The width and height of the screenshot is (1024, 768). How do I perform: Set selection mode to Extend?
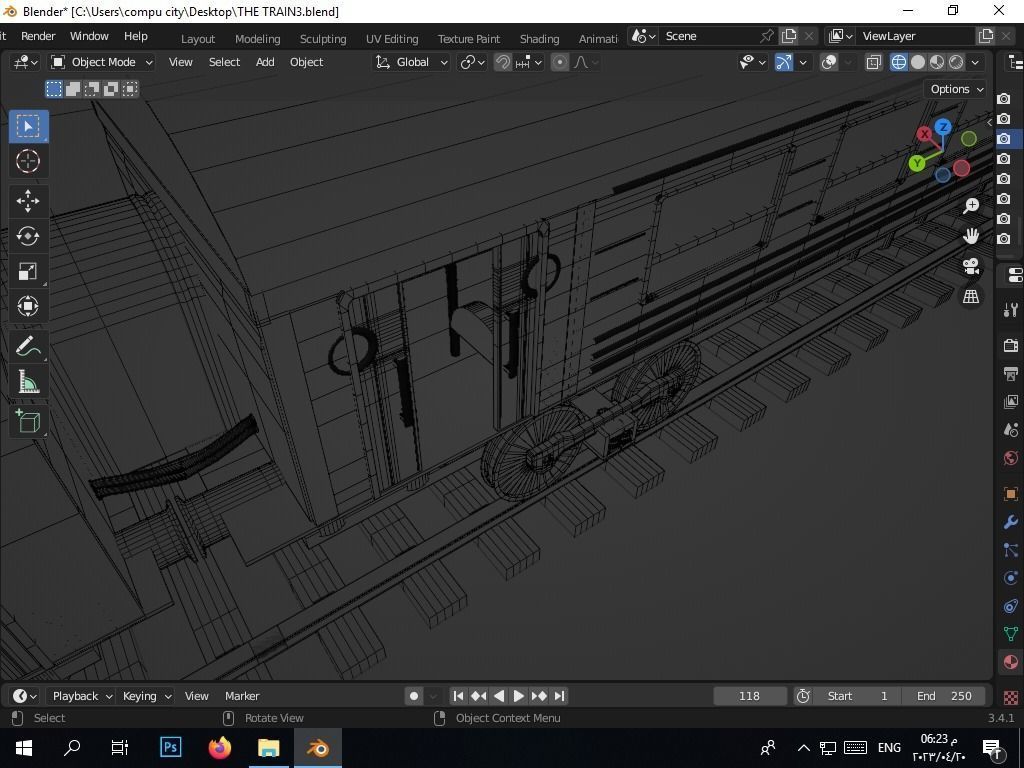tap(73, 89)
